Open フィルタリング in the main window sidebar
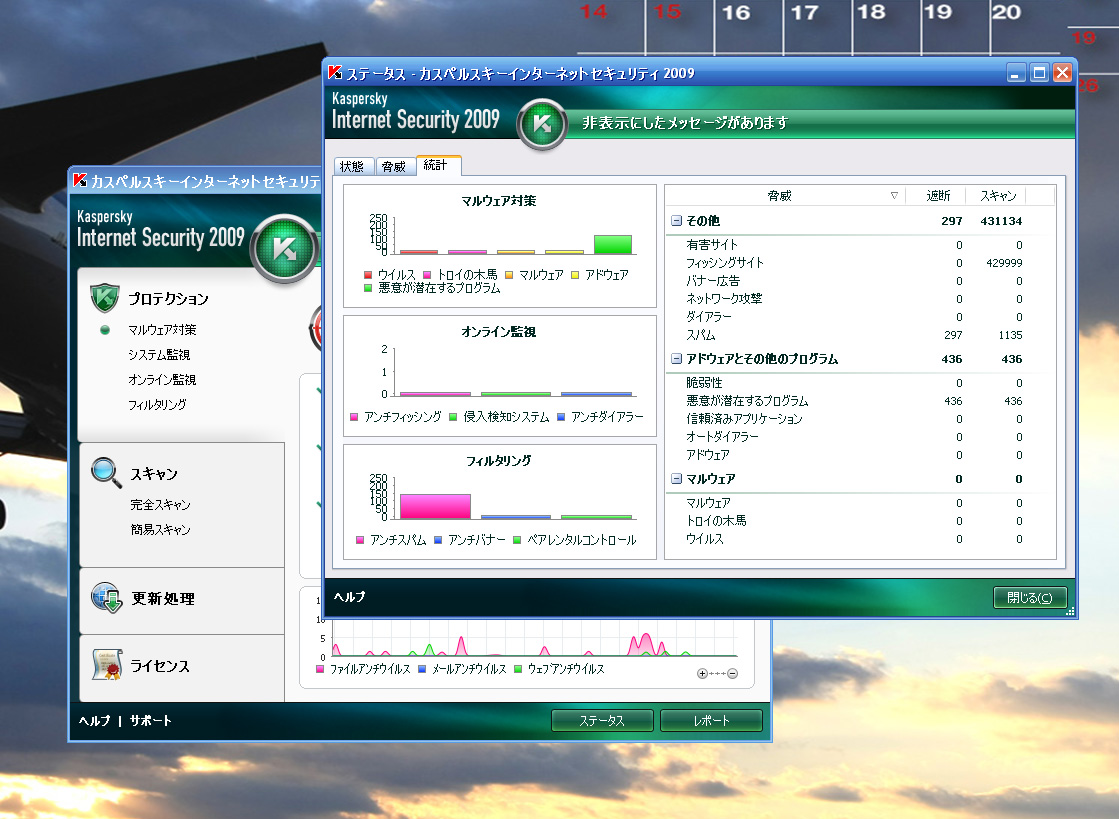The image size is (1119, 819). 157,405
